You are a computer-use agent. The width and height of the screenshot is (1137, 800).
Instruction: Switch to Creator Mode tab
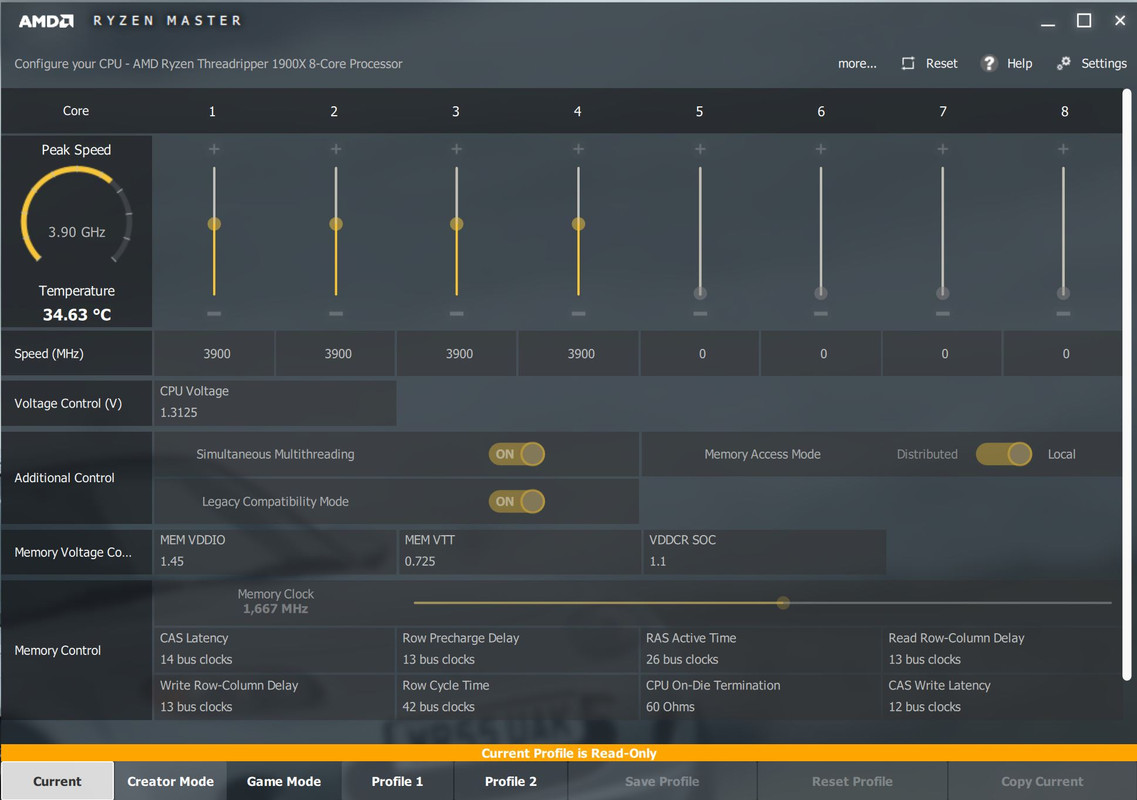click(x=170, y=781)
